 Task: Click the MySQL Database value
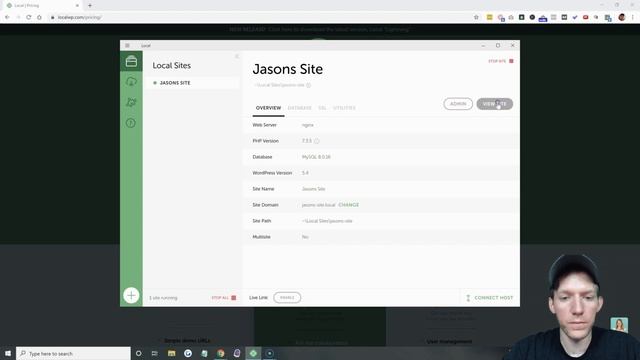coord(316,157)
